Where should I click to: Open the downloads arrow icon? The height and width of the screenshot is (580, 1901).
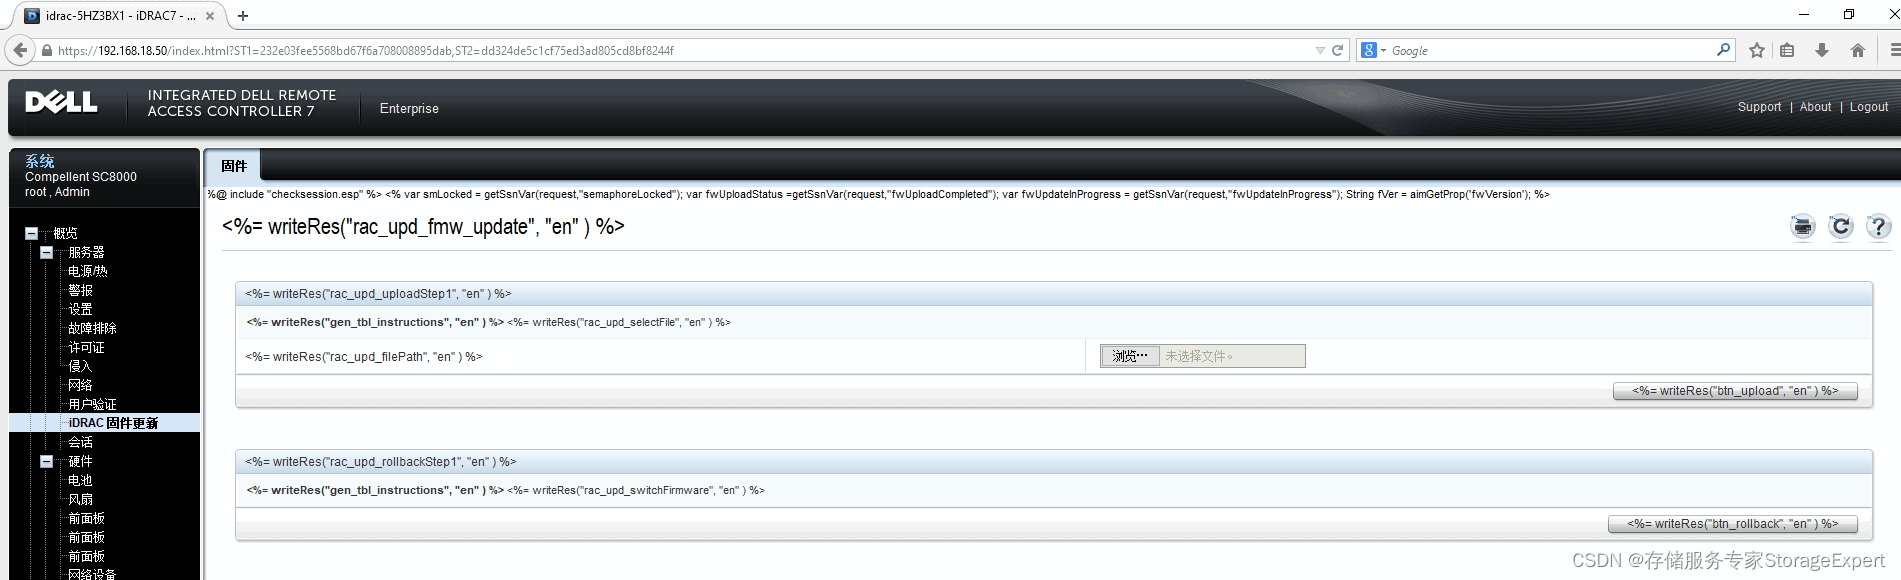tap(1822, 50)
